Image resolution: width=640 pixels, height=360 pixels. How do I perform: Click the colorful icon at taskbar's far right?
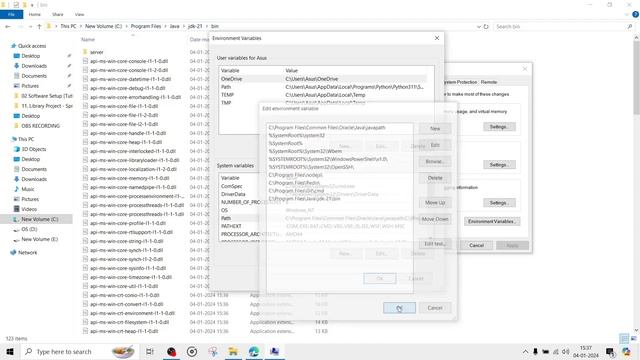(x=626, y=351)
